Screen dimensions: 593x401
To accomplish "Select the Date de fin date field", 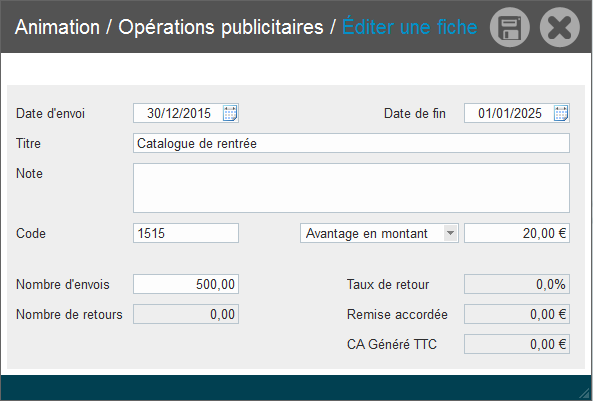I will click(517, 113).
